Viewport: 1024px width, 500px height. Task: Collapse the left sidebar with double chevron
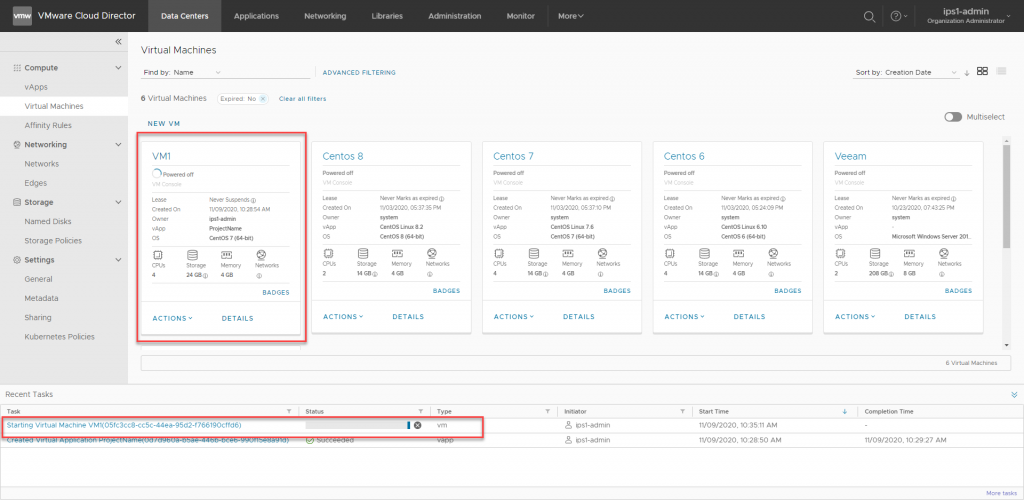coord(118,41)
